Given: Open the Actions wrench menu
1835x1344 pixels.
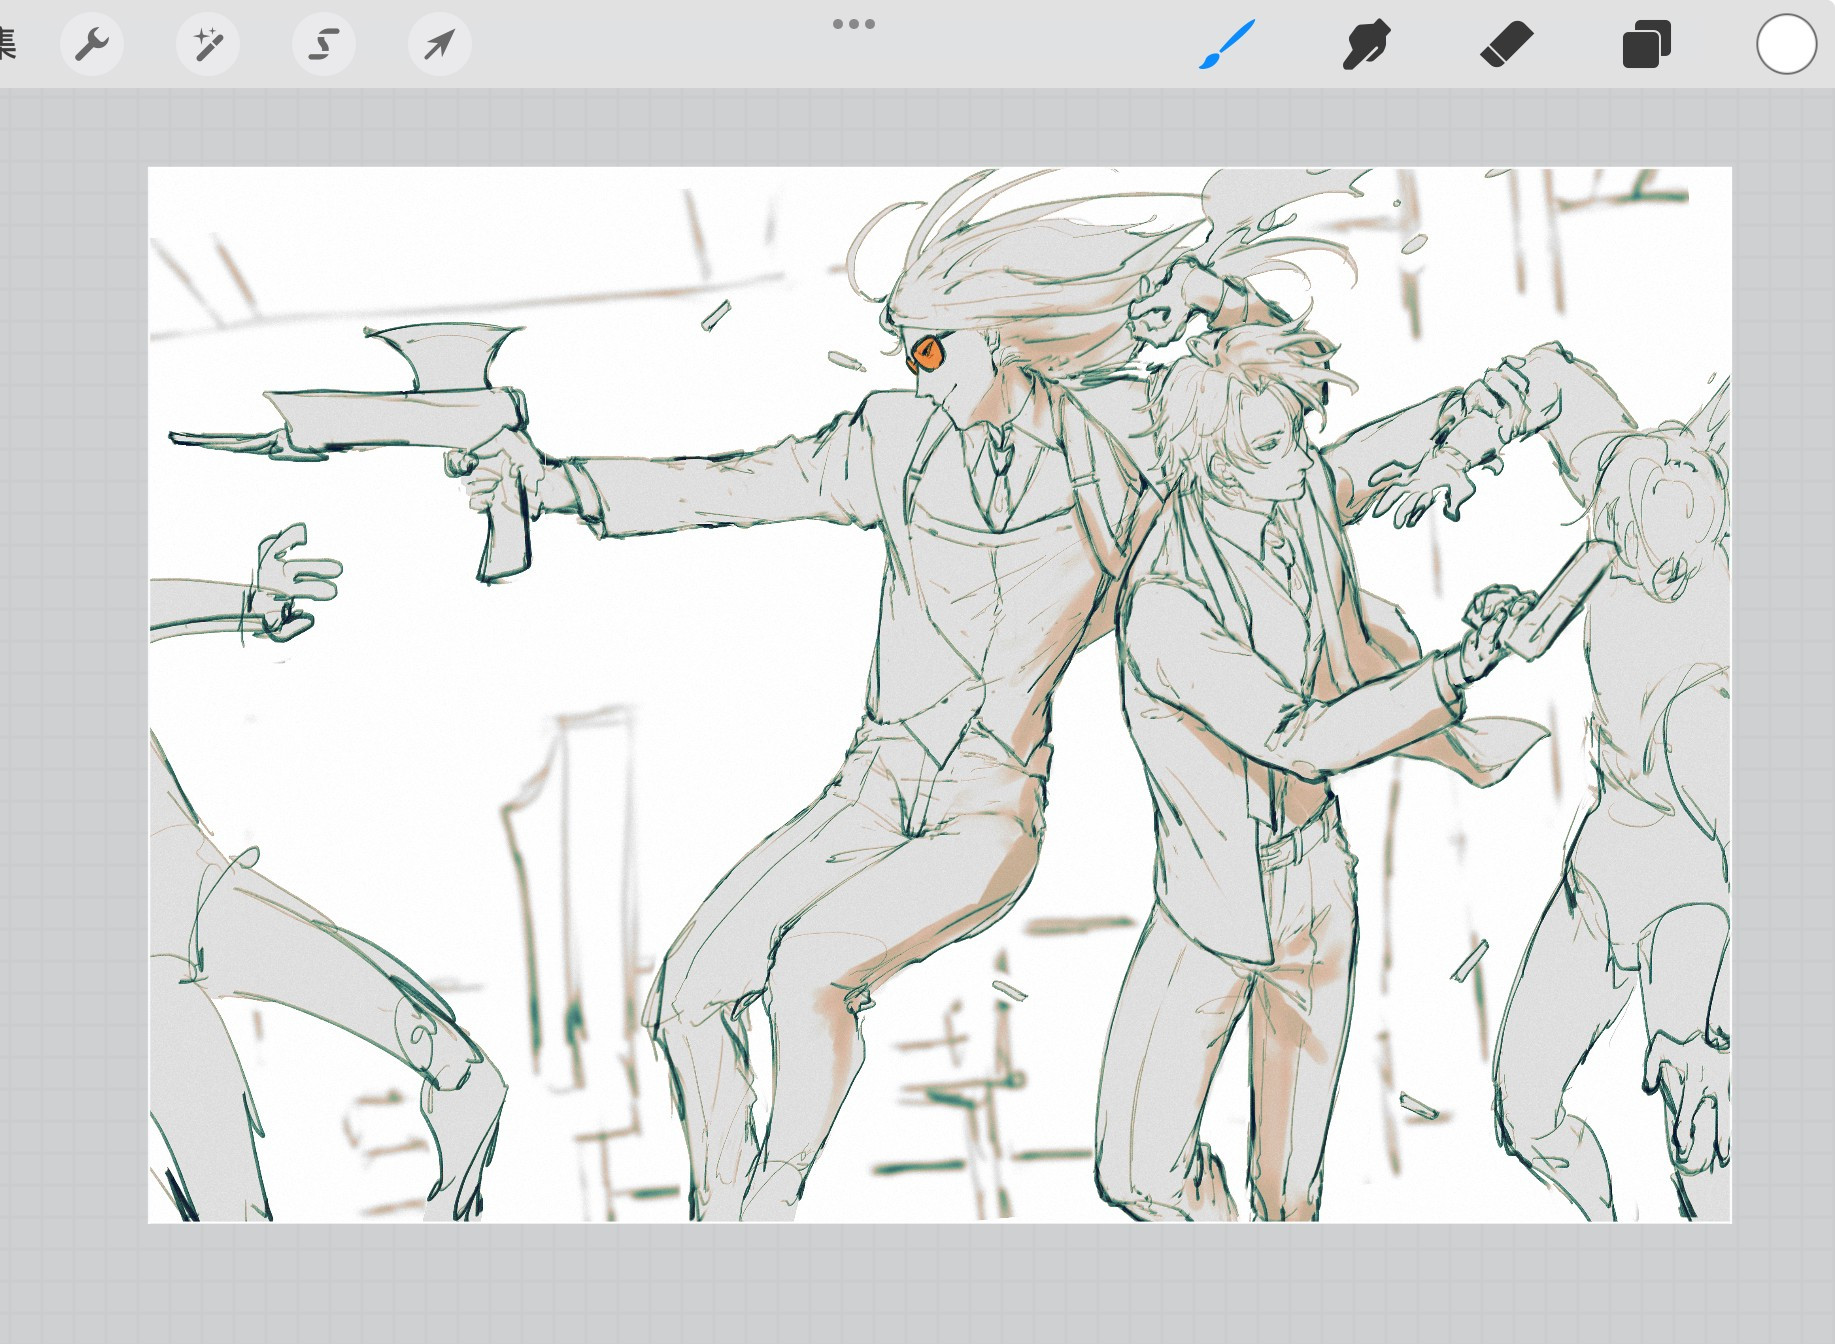Looking at the screenshot, I should click(92, 44).
